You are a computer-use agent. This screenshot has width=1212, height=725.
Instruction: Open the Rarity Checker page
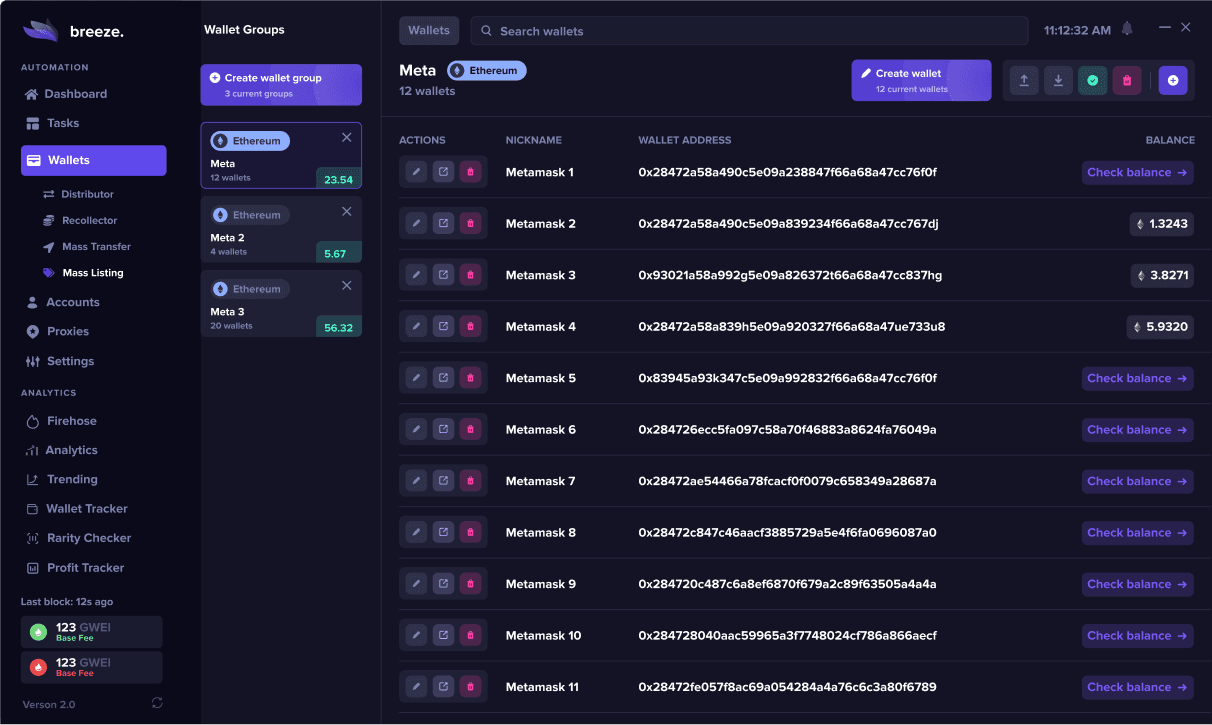tap(89, 537)
